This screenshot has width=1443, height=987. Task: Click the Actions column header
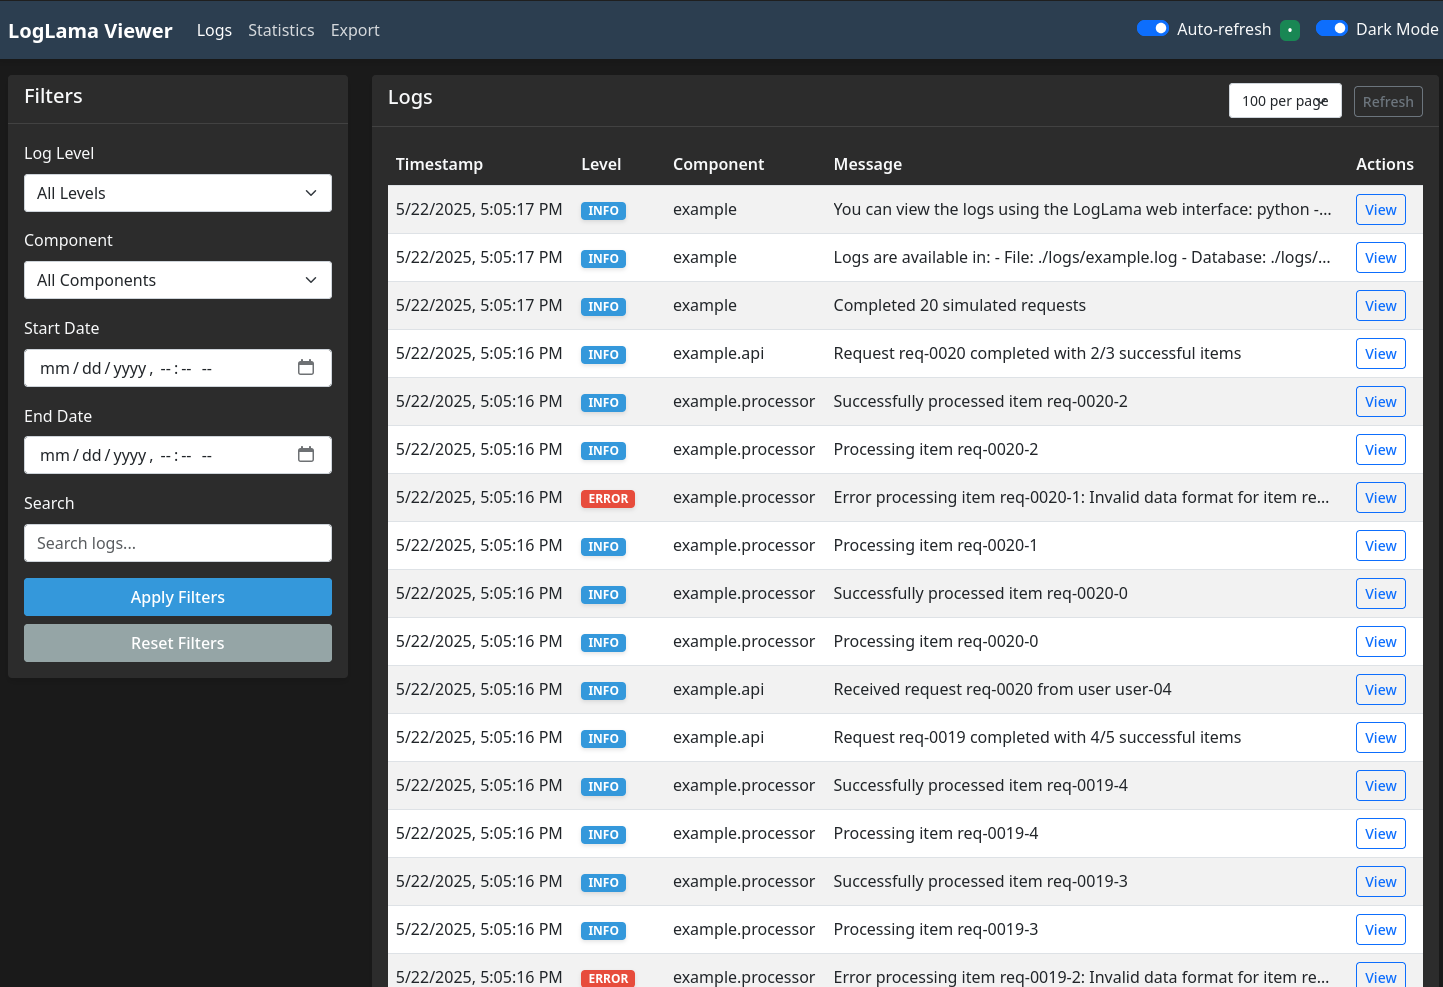click(1385, 164)
